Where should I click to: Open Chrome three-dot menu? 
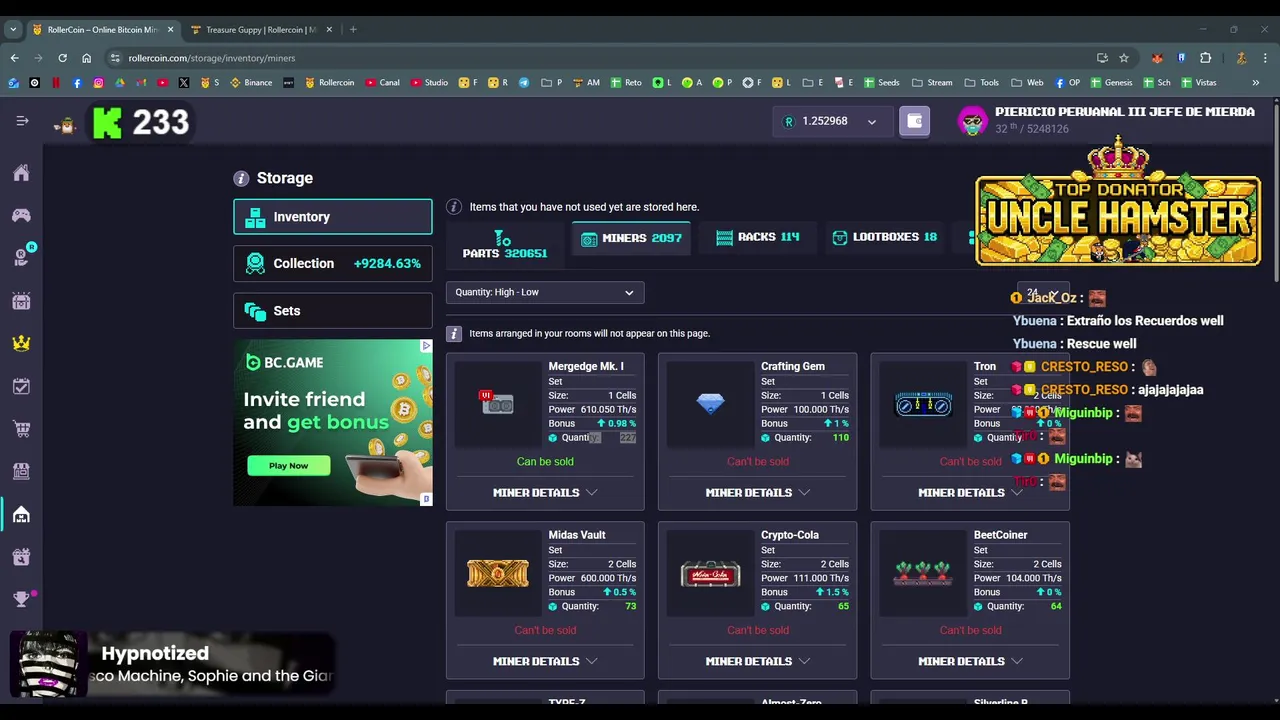[x=1265, y=58]
